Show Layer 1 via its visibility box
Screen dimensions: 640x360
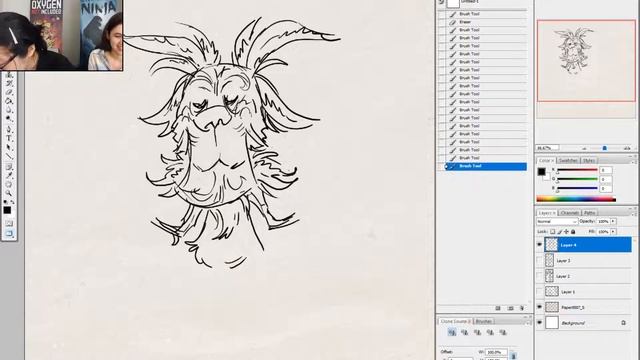(x=539, y=292)
